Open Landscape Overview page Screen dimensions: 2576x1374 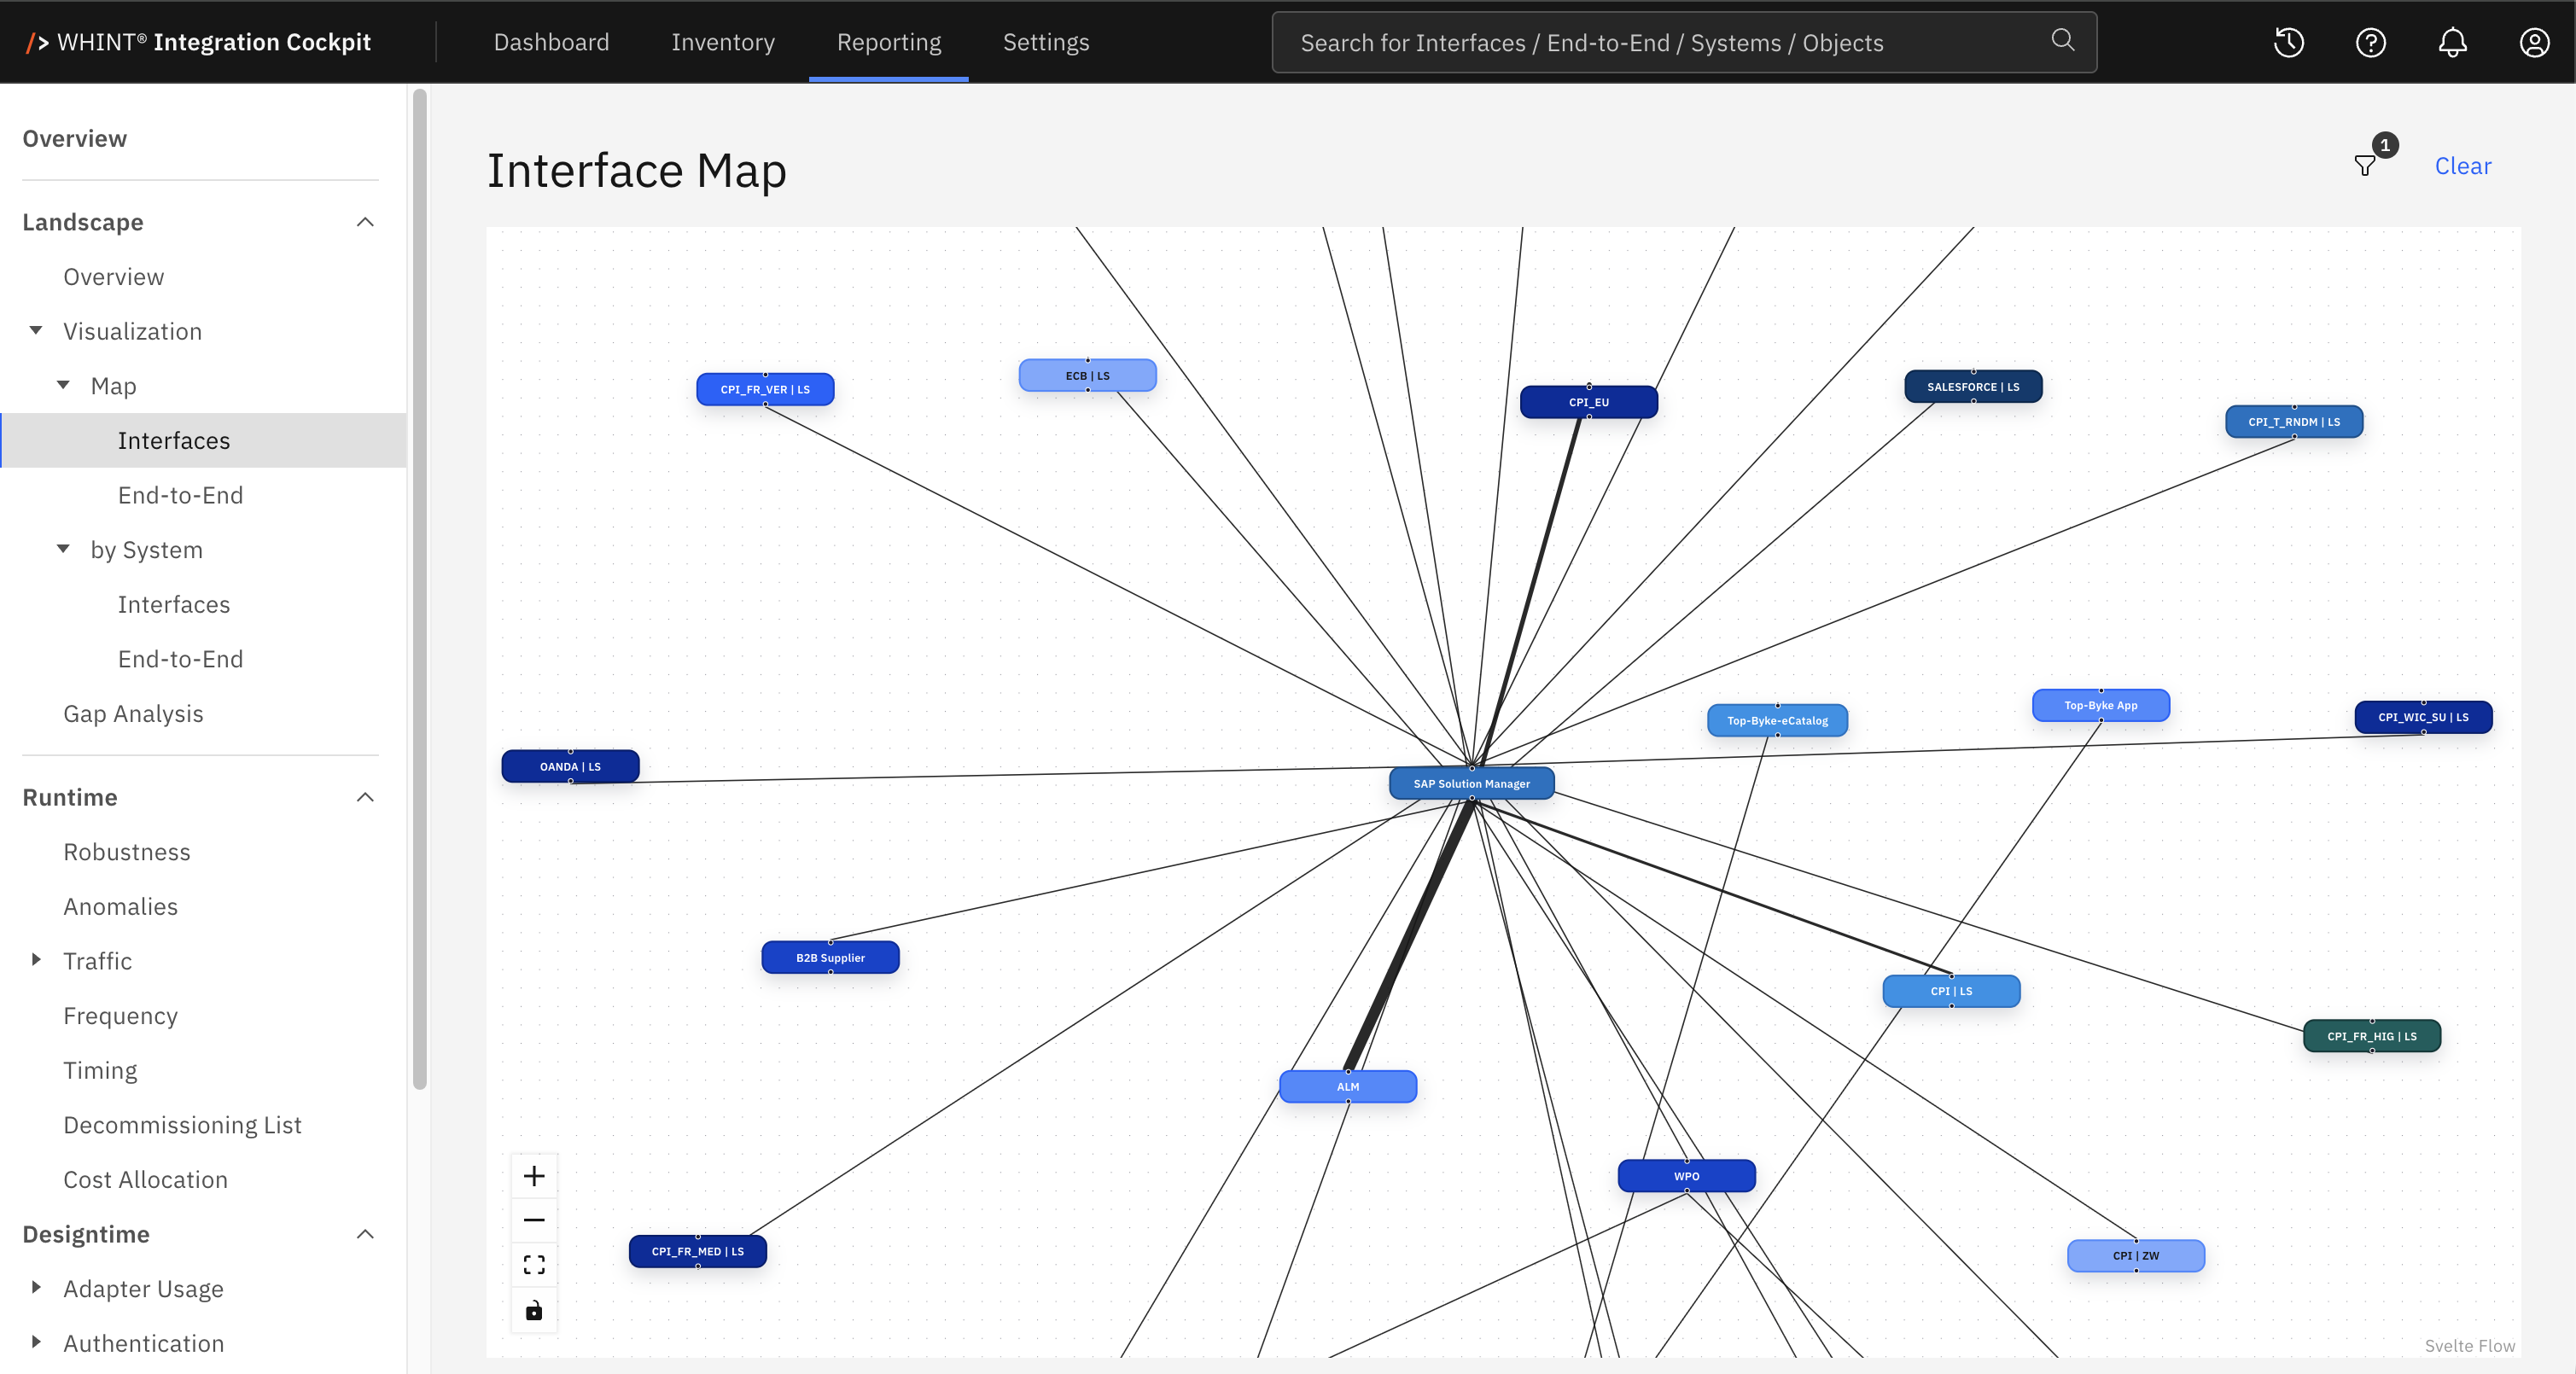(113, 277)
